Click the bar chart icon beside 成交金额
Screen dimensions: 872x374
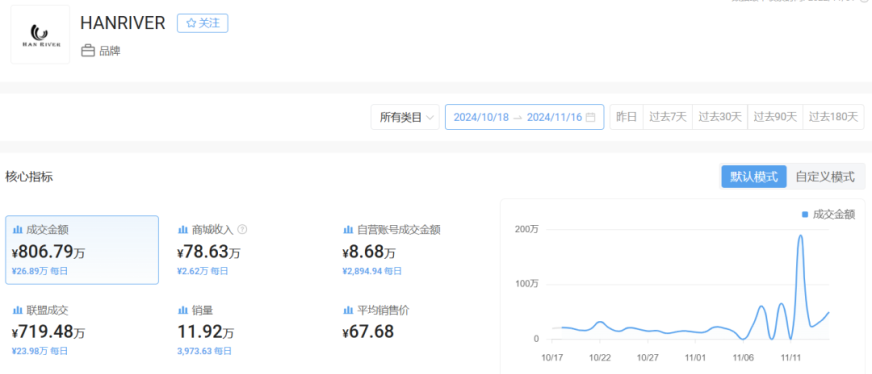click(17, 230)
